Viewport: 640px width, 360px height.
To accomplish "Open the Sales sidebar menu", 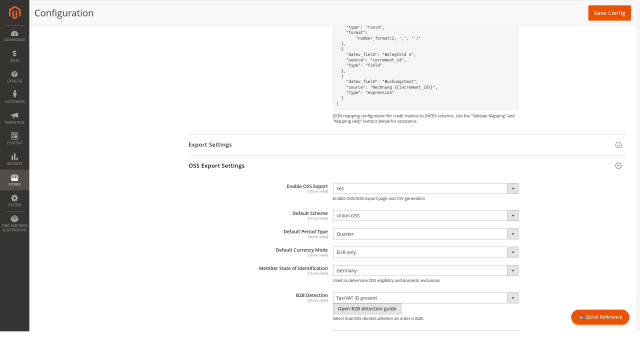I will click(x=15, y=56).
